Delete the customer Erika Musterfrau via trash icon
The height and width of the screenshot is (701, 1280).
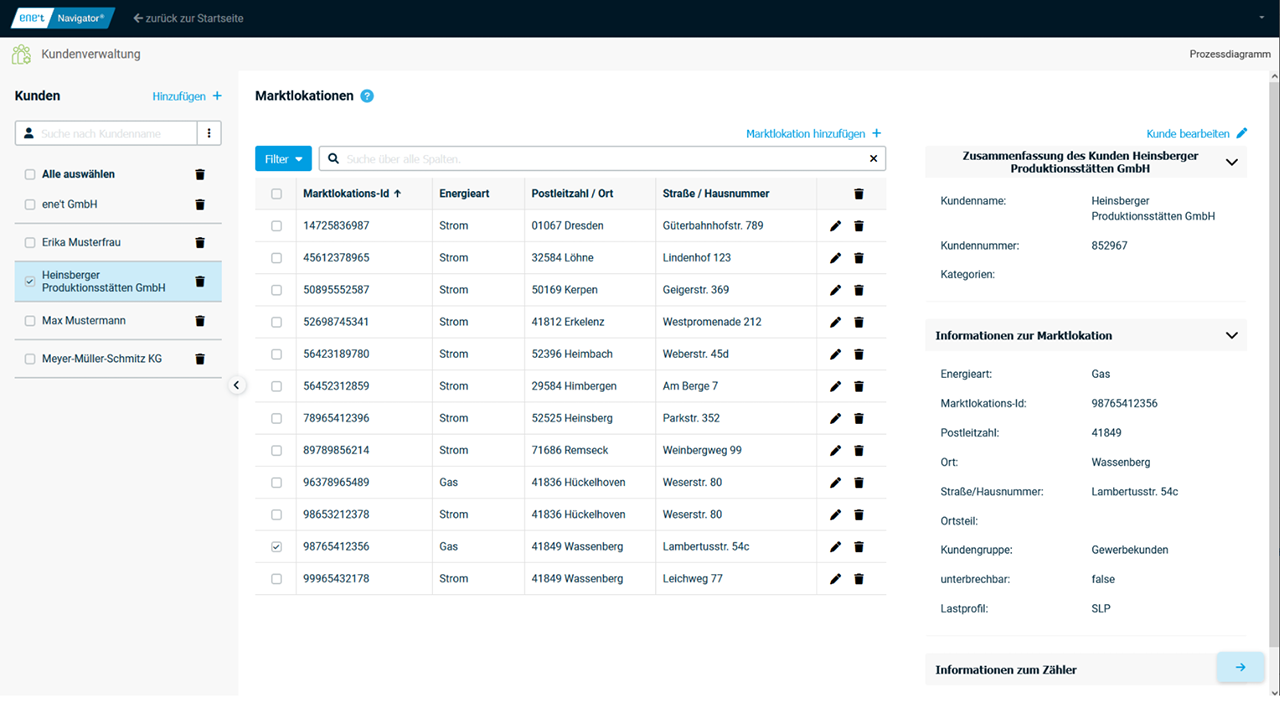pyautogui.click(x=199, y=242)
